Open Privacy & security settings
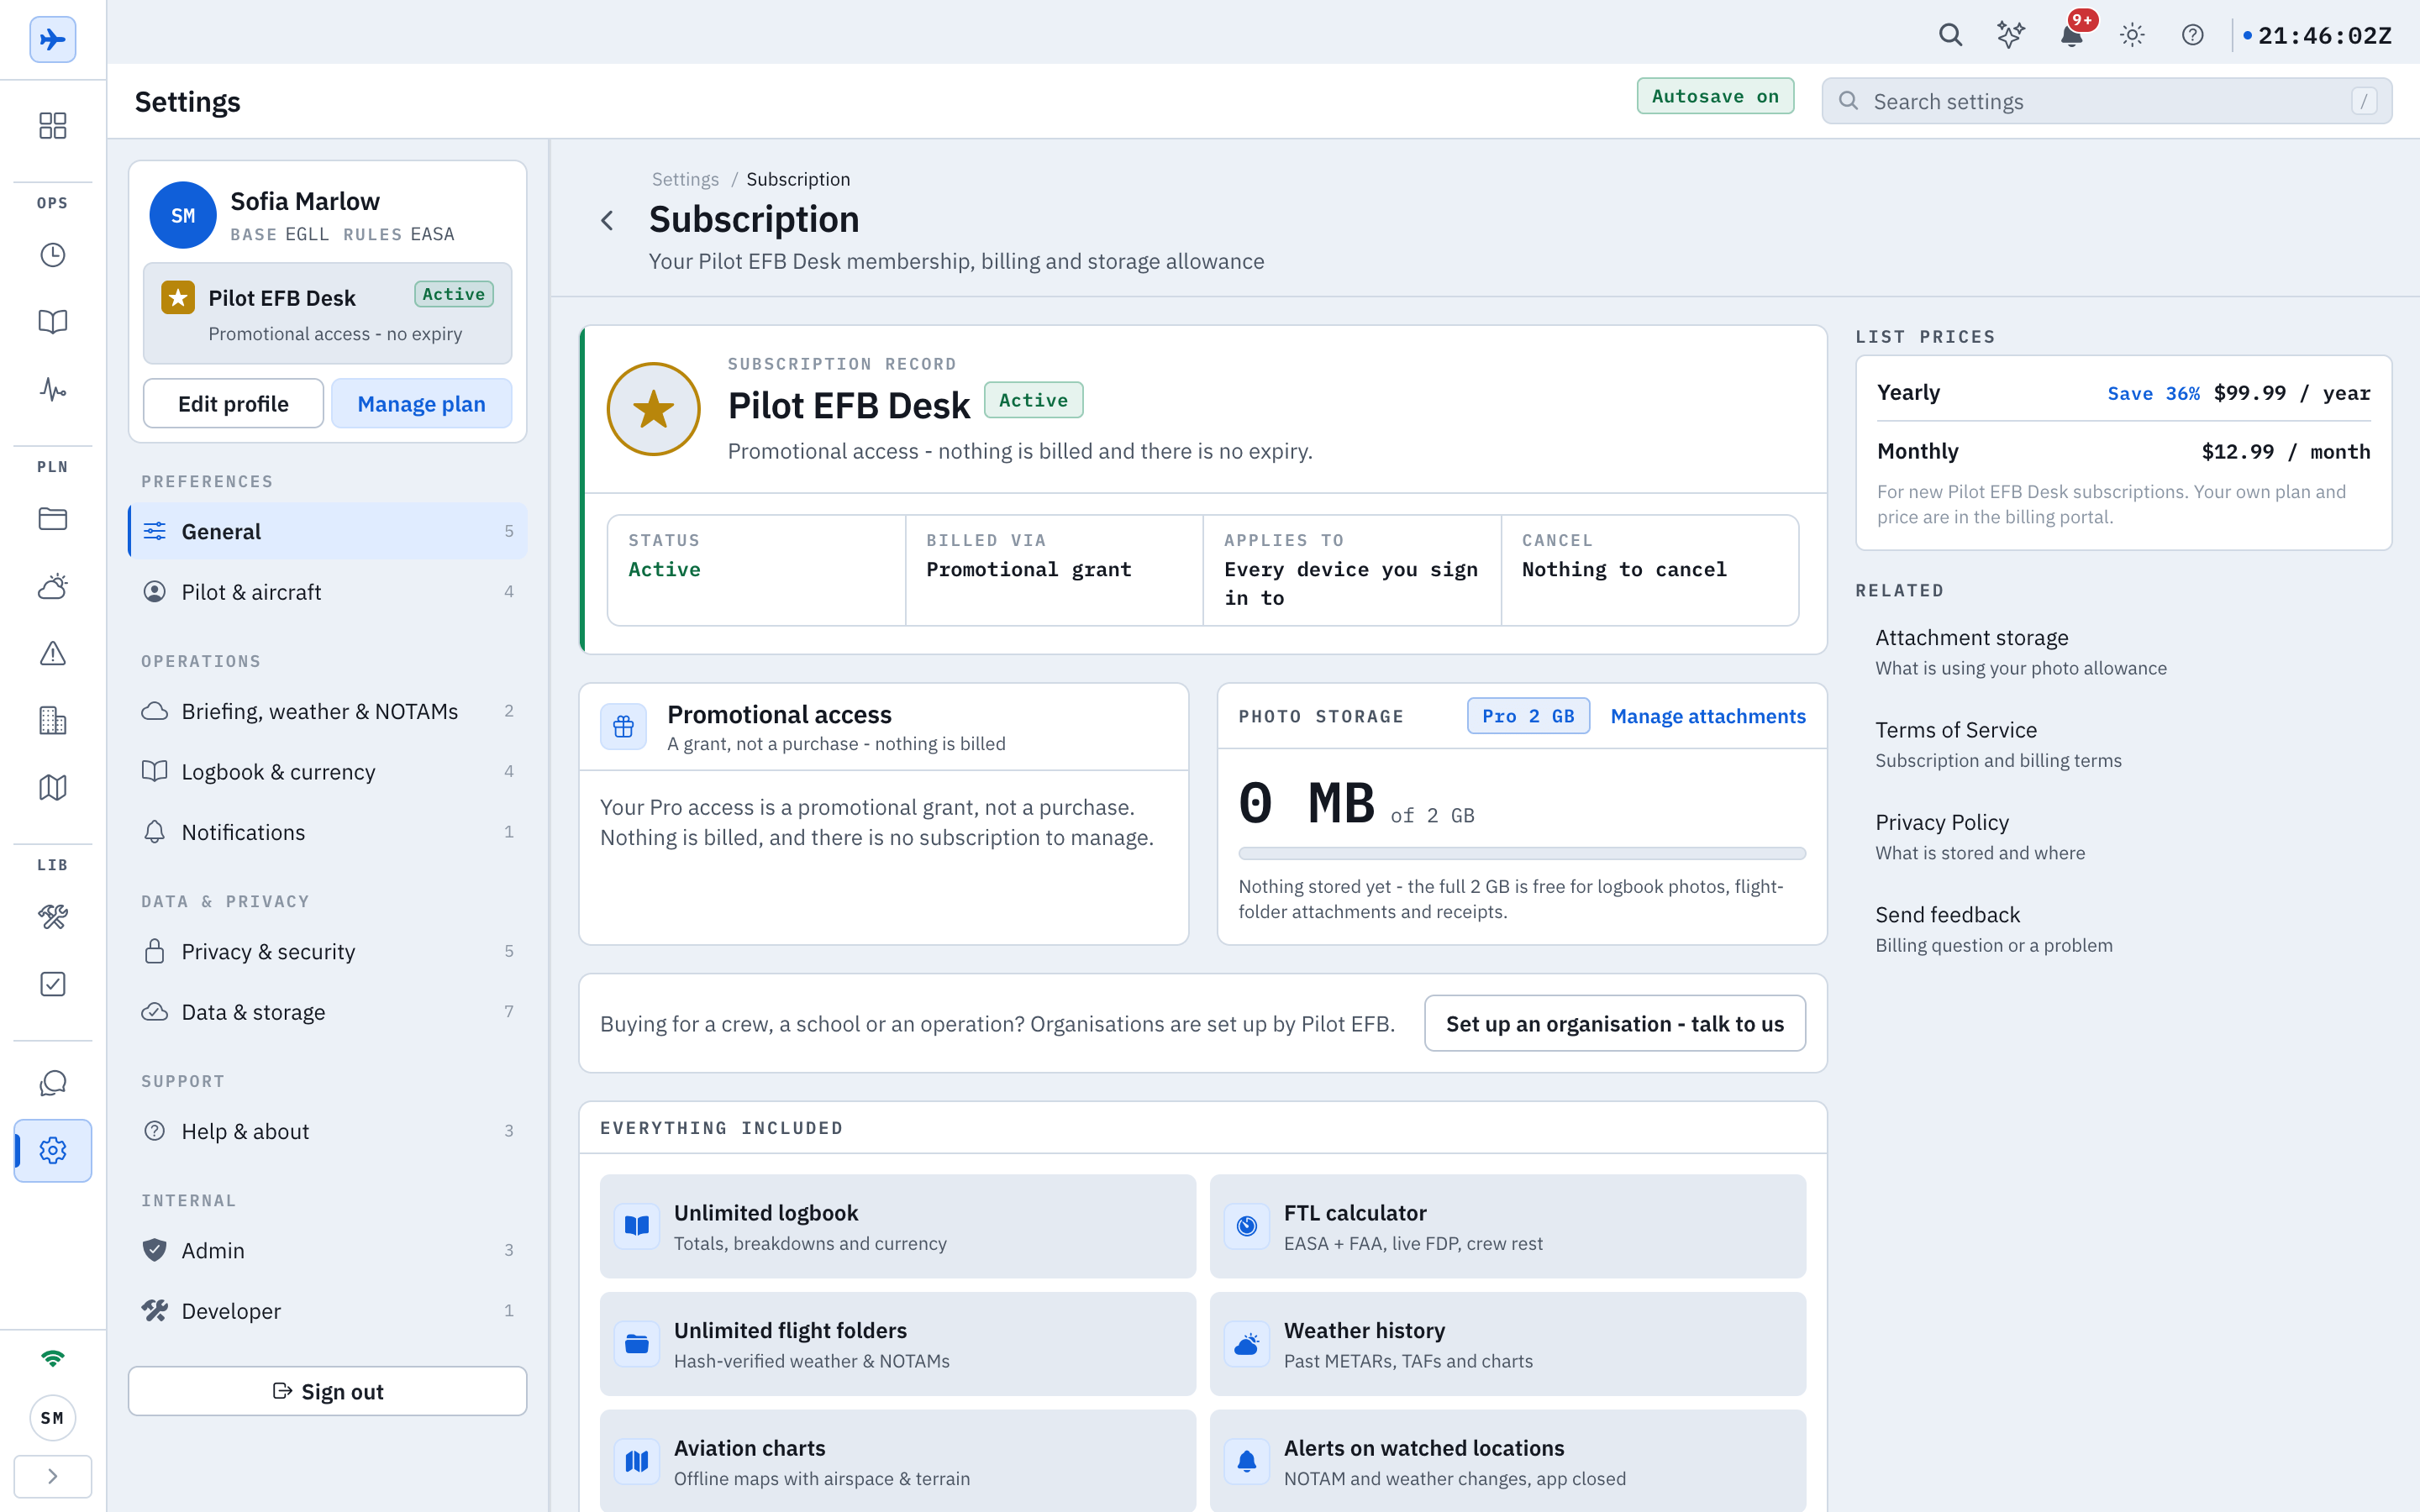The height and width of the screenshot is (1512, 2420). (328, 951)
